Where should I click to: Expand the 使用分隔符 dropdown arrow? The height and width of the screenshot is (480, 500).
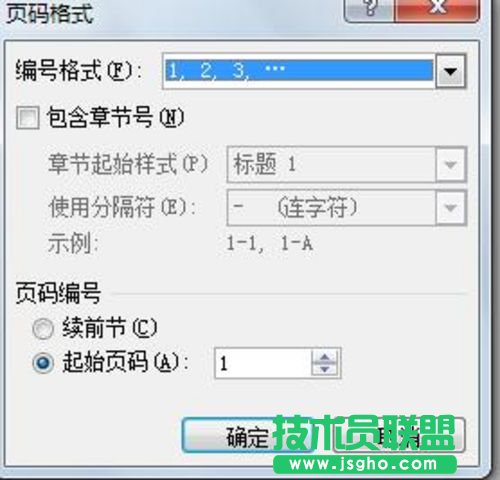point(450,208)
